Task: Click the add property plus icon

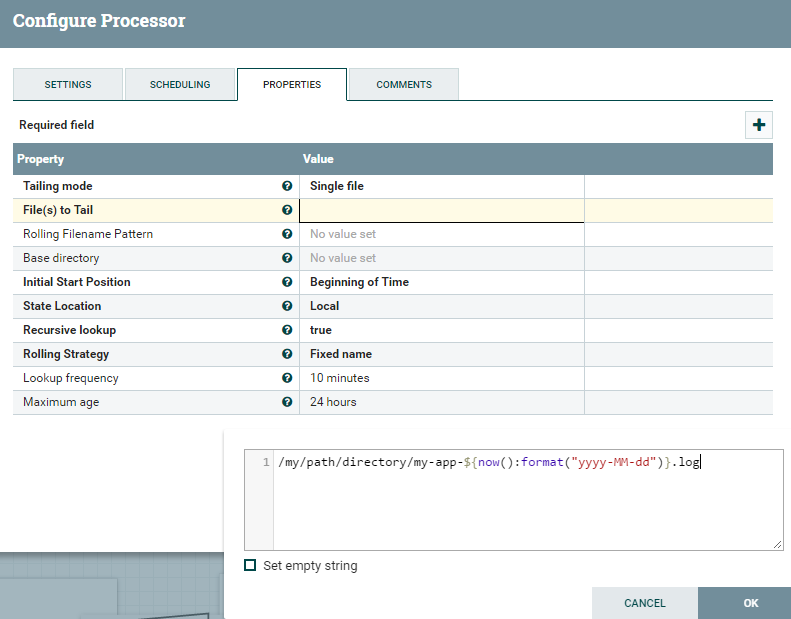Action: [759, 125]
